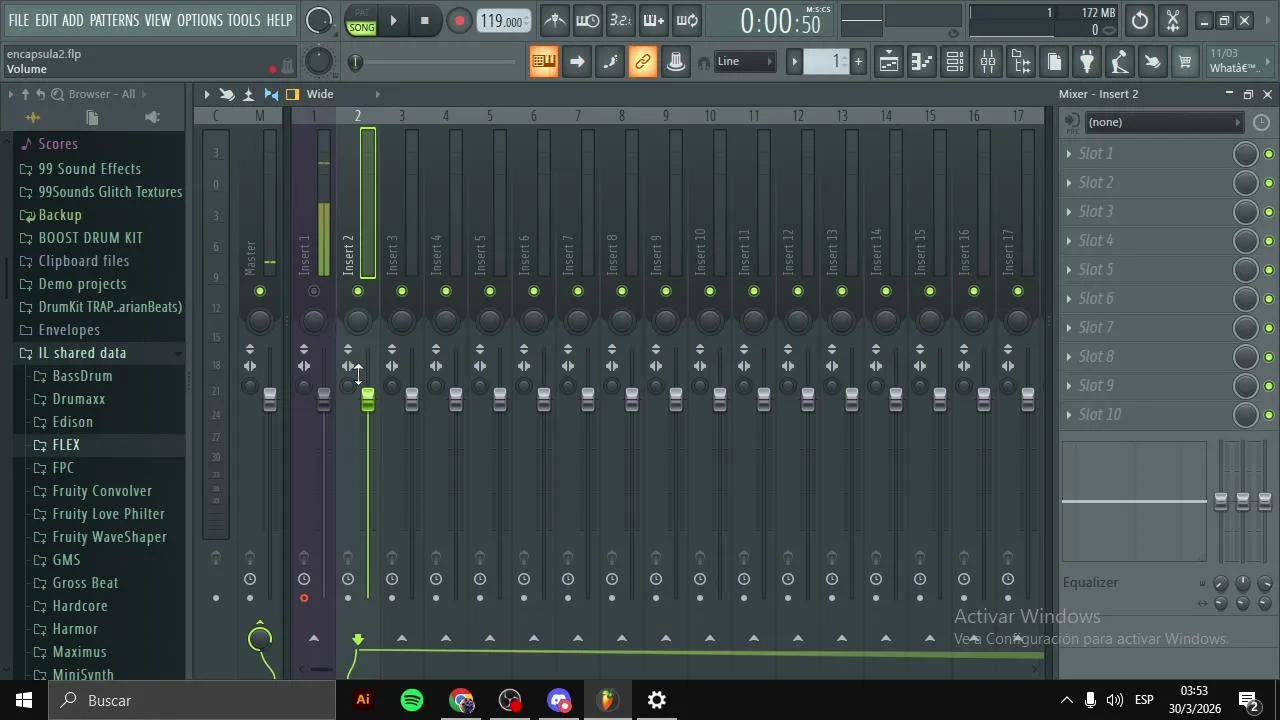Expand the Harmor folder
This screenshot has width=1280, height=720.
[x=75, y=629]
